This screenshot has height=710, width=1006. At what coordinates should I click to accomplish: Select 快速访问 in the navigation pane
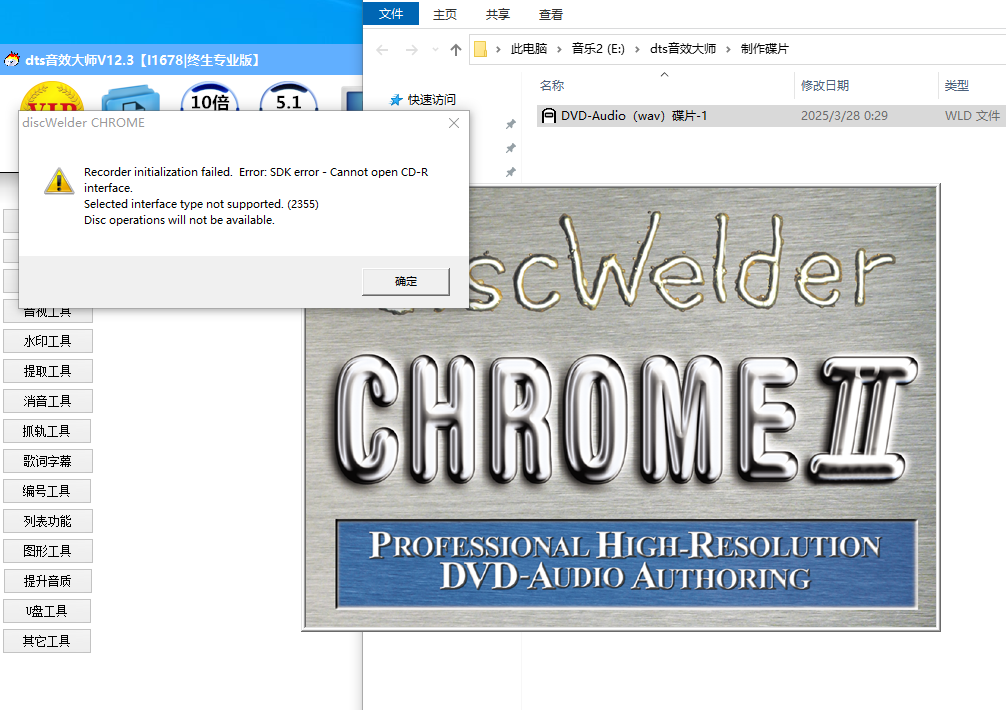pyautogui.click(x=432, y=99)
